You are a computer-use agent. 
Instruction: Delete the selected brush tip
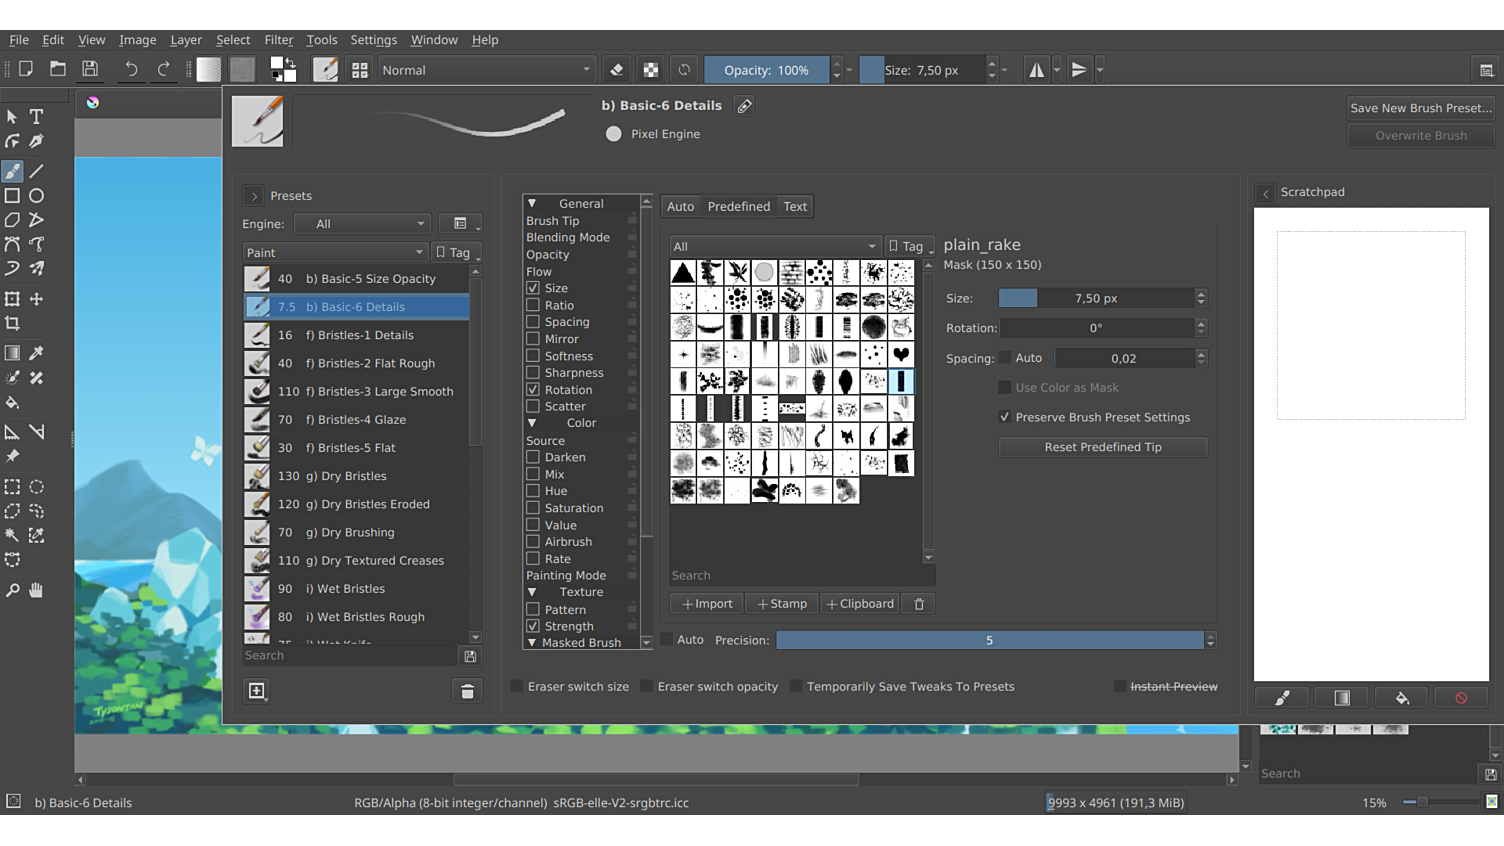919,604
